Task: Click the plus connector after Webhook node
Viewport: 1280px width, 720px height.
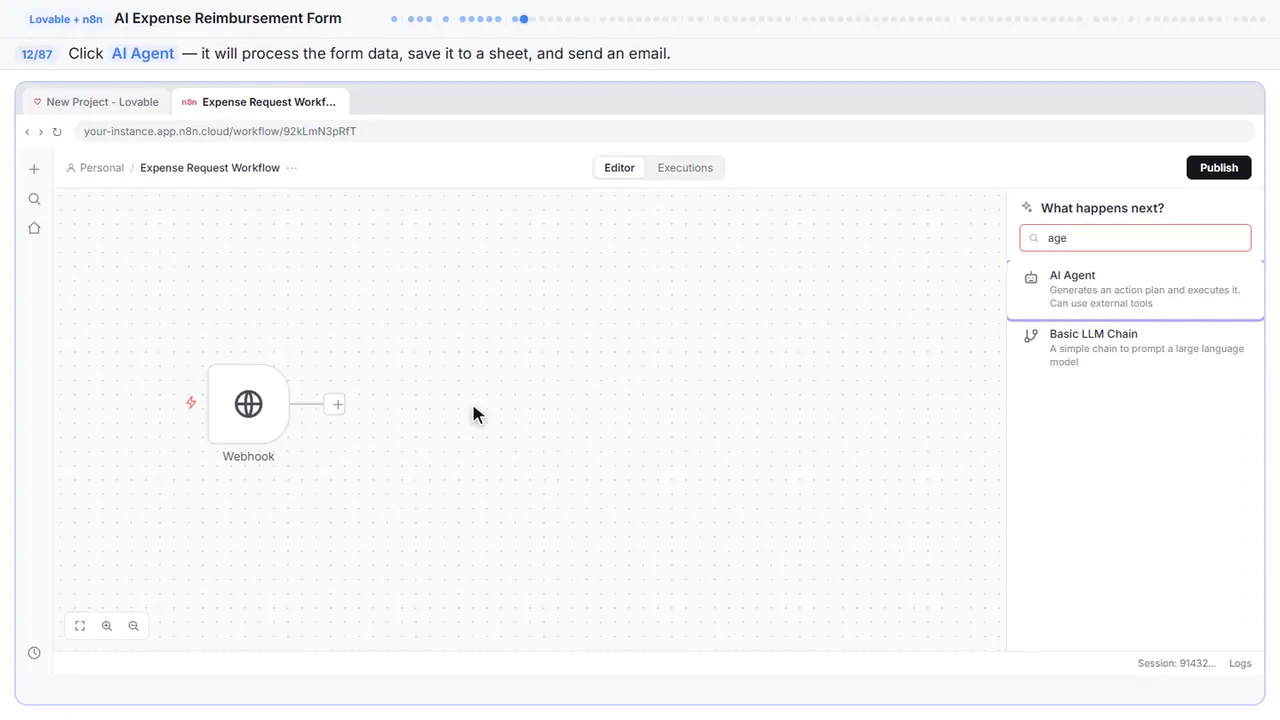Action: (337, 405)
